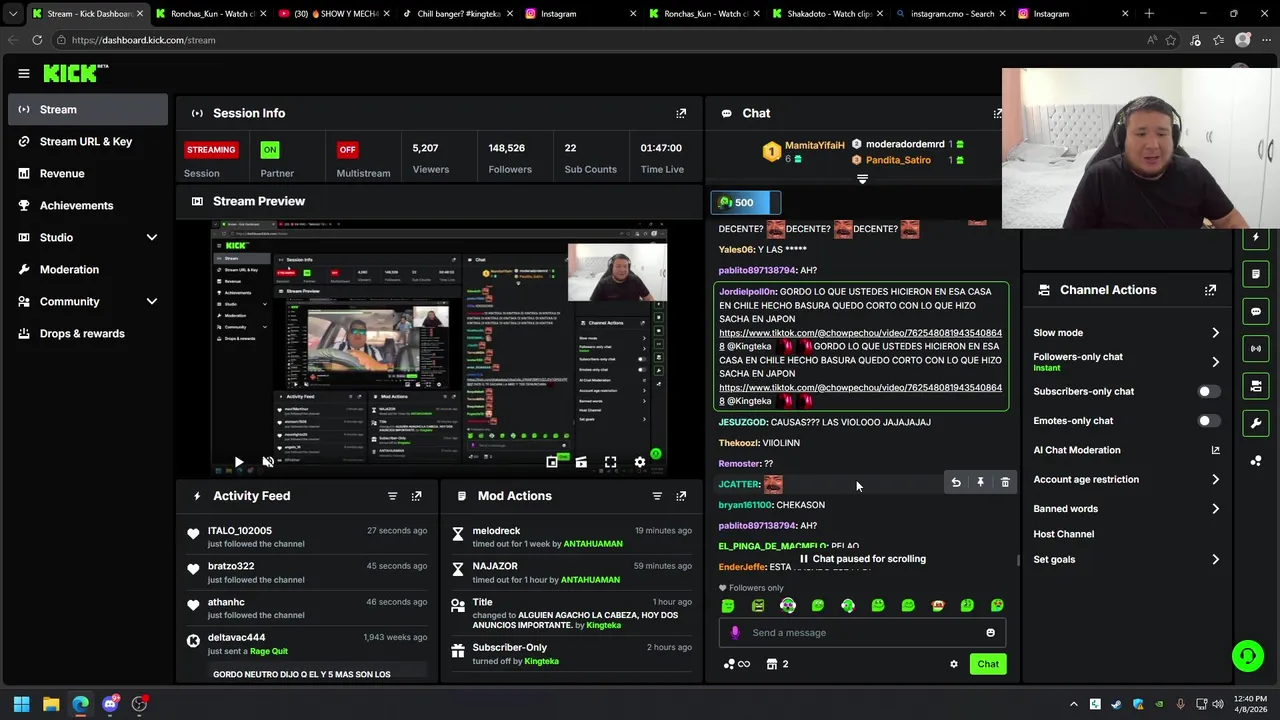Open the hamburger menu beside the Kick logo
The height and width of the screenshot is (720, 1280).
(24, 73)
